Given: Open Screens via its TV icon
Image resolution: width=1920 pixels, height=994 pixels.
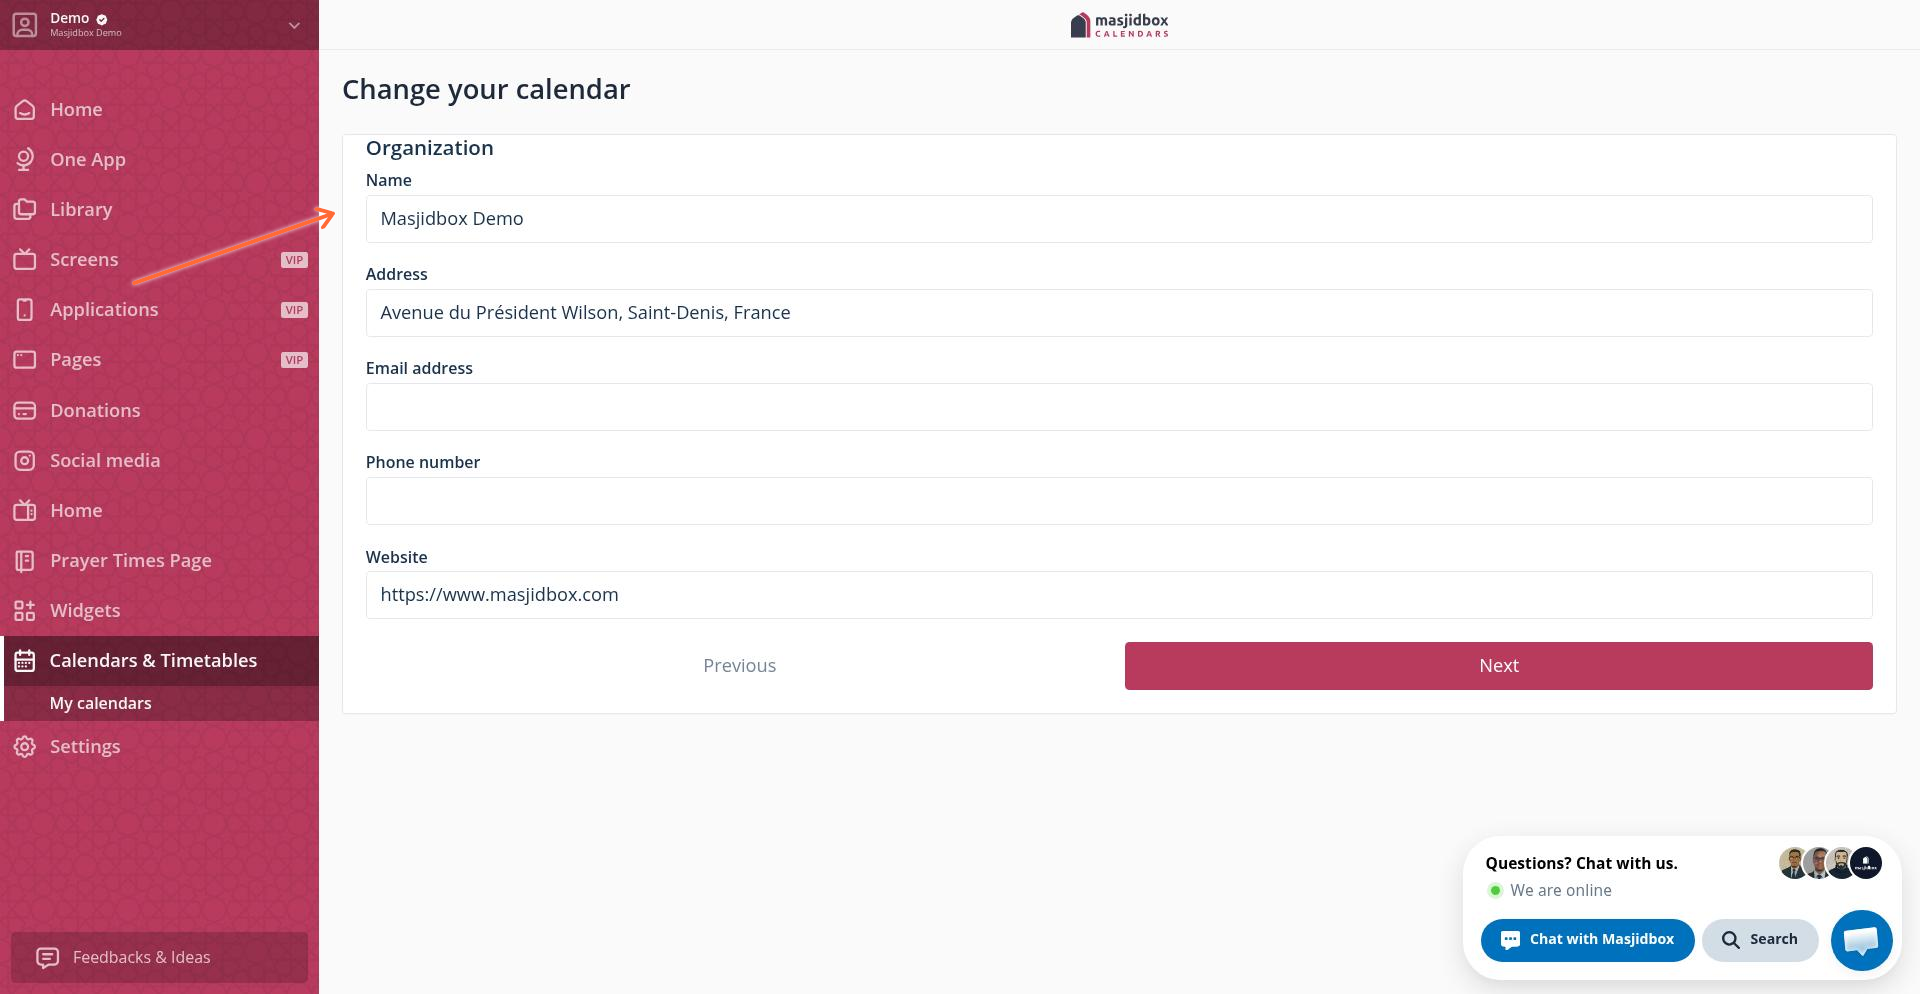Looking at the screenshot, I should point(25,260).
